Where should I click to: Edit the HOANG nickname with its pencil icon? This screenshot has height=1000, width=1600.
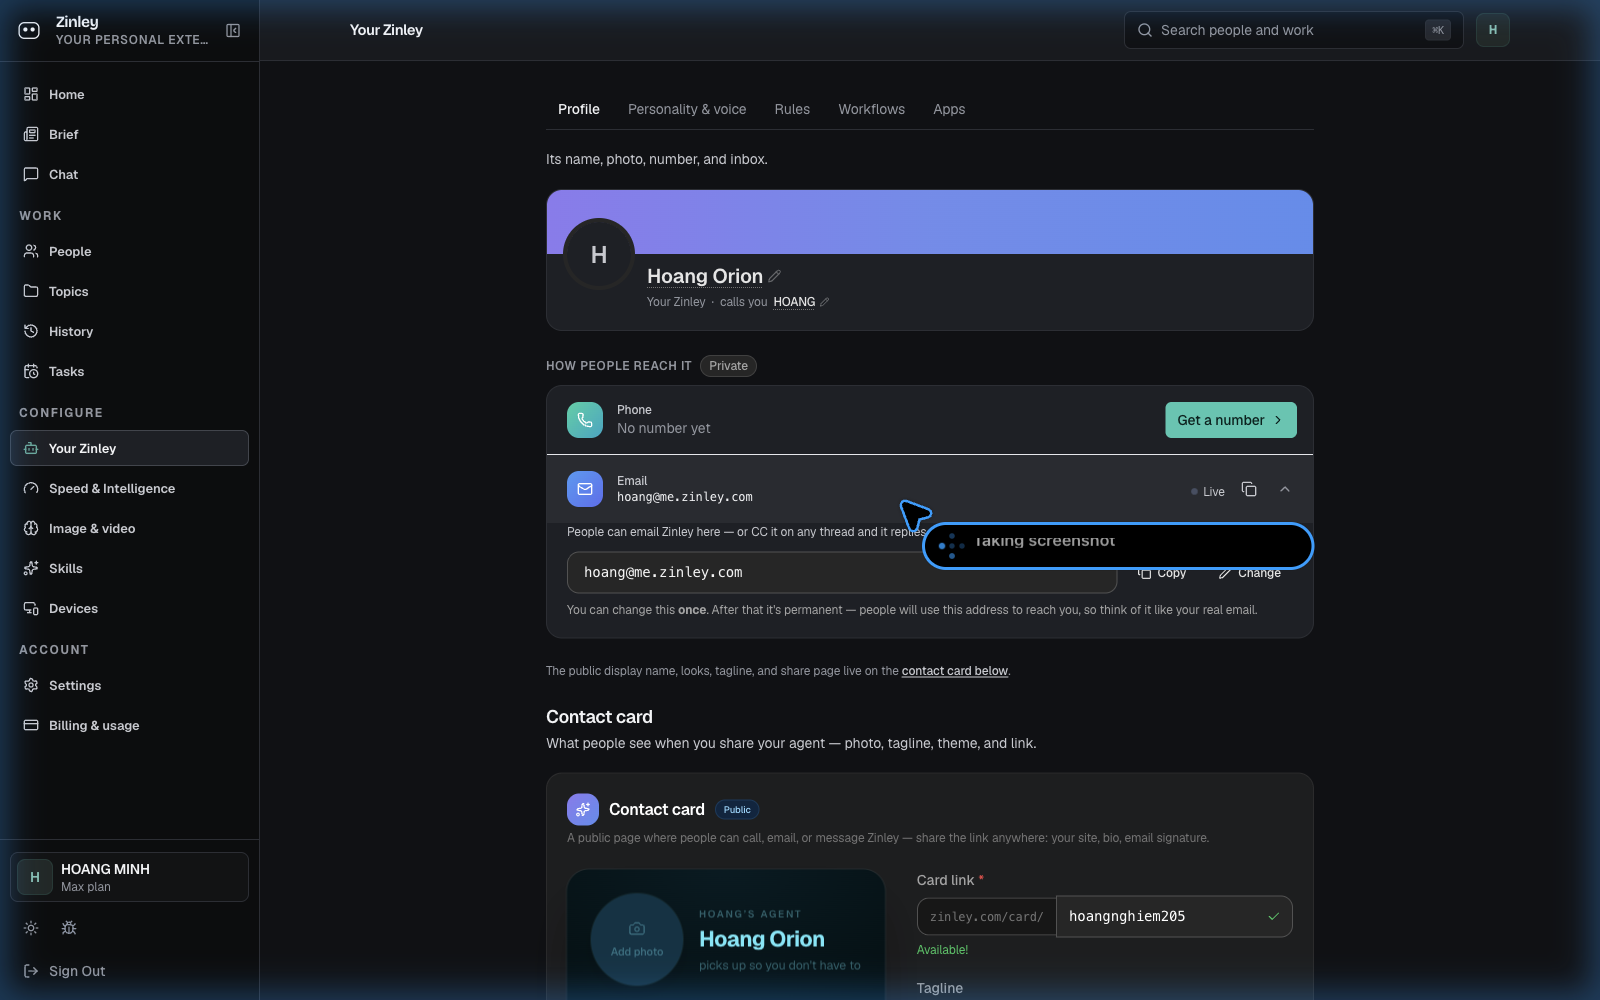click(825, 302)
